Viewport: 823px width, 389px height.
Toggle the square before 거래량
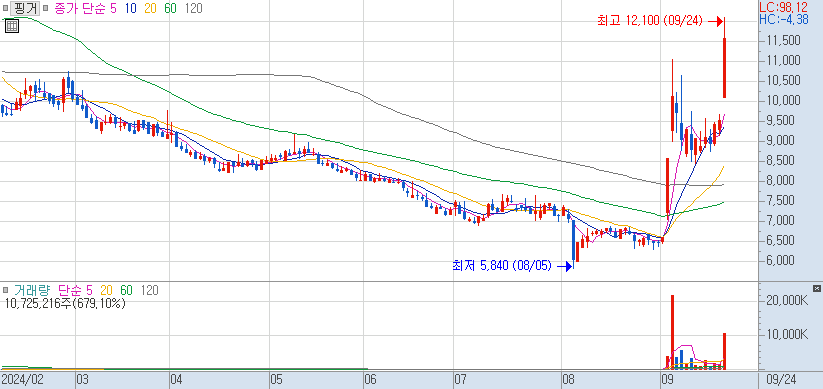click(x=5, y=290)
